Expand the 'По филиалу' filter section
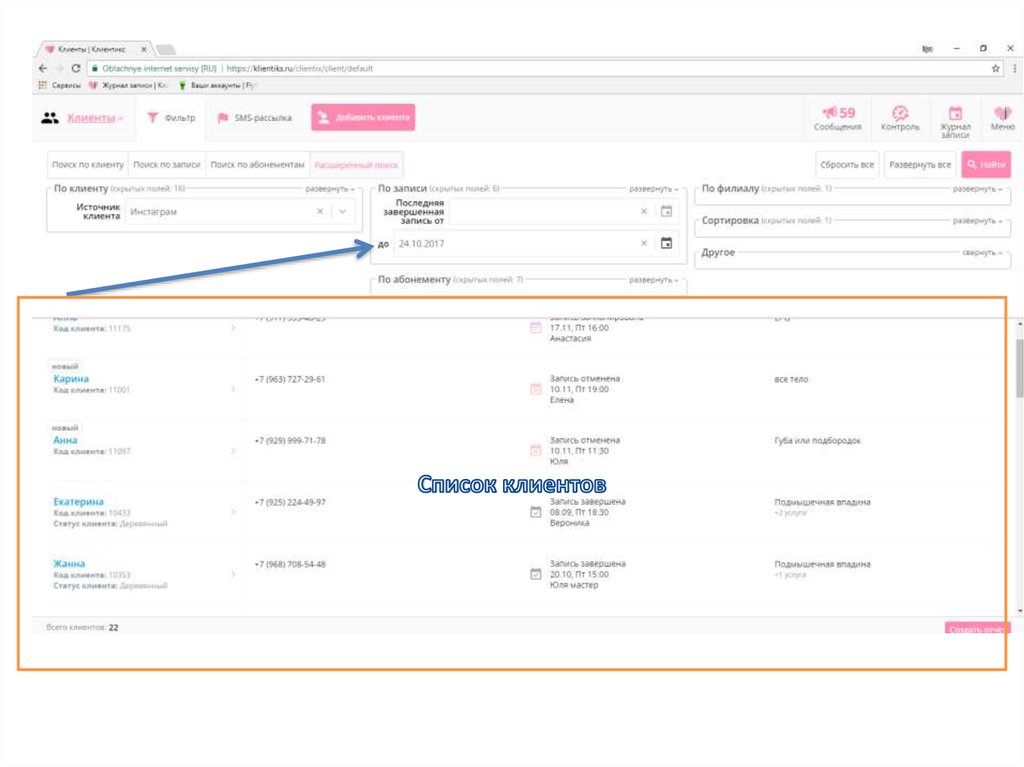Screen dimensions: 1024x767 pos(976,189)
